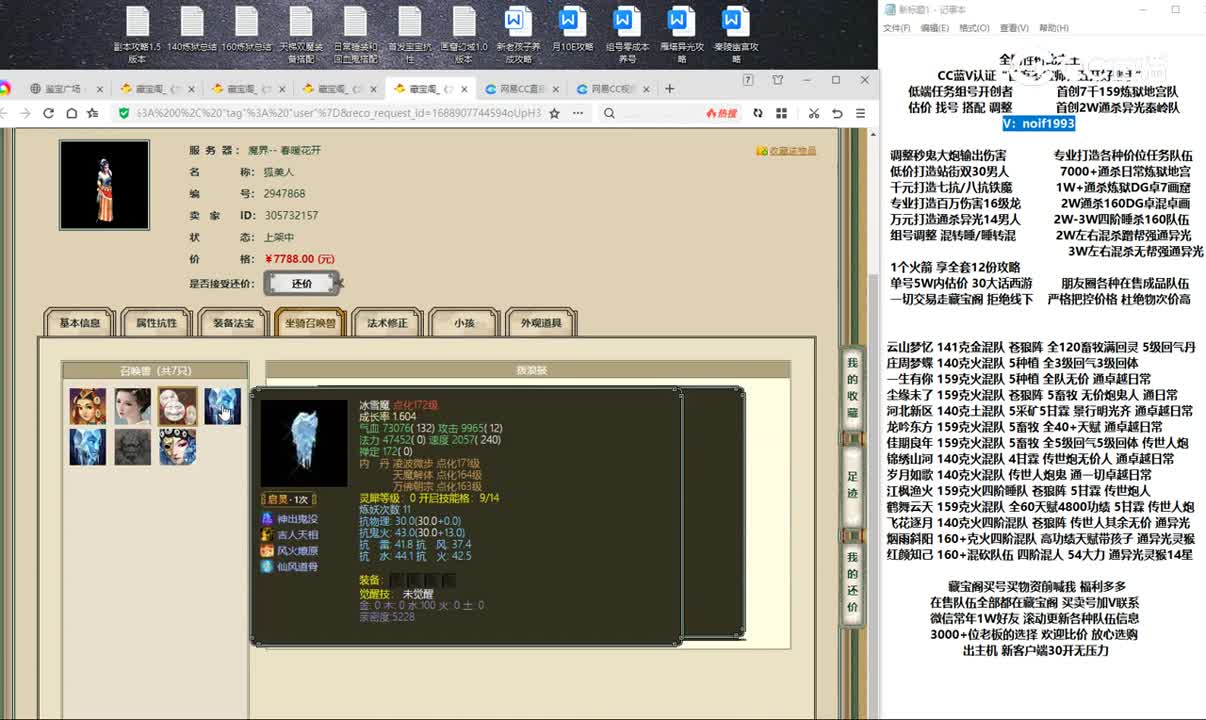Open the browser apps grid icon
The height and width of the screenshot is (720, 1206).
(x=781, y=113)
